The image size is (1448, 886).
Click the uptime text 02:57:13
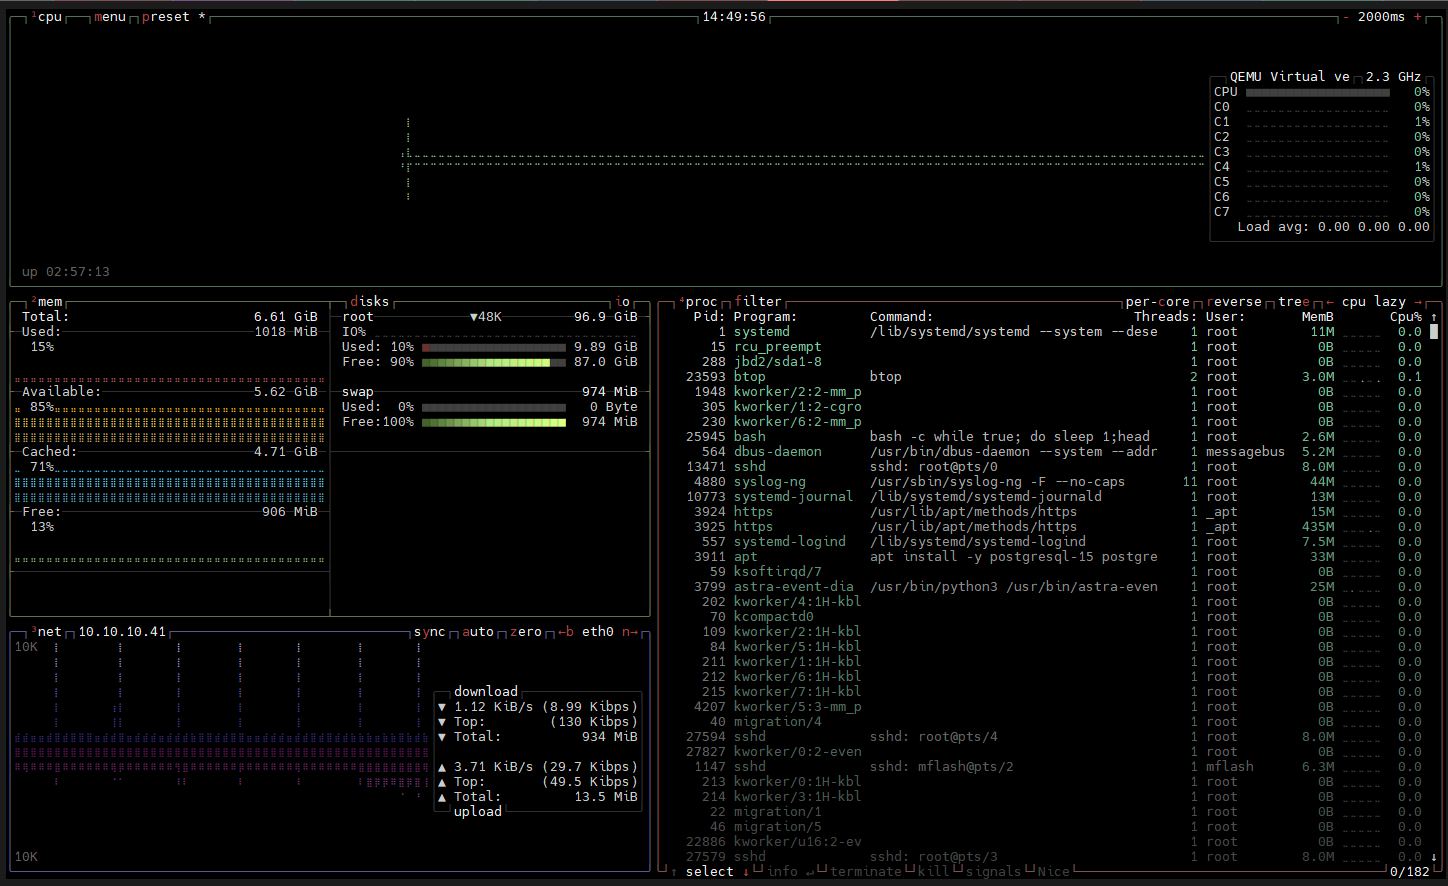pos(78,272)
